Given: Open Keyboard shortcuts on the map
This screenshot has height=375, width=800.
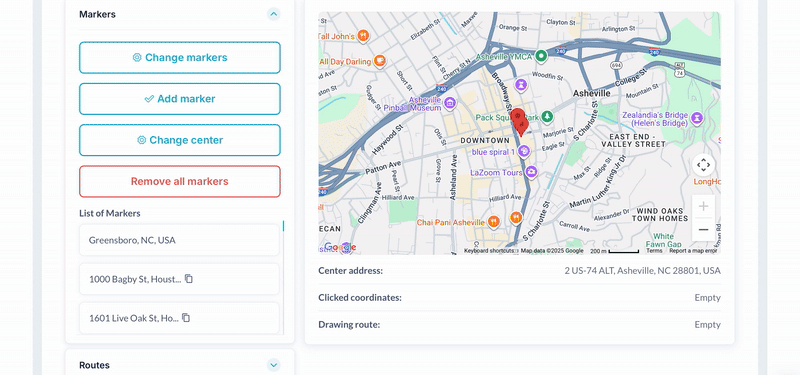Looking at the screenshot, I should [489, 251].
